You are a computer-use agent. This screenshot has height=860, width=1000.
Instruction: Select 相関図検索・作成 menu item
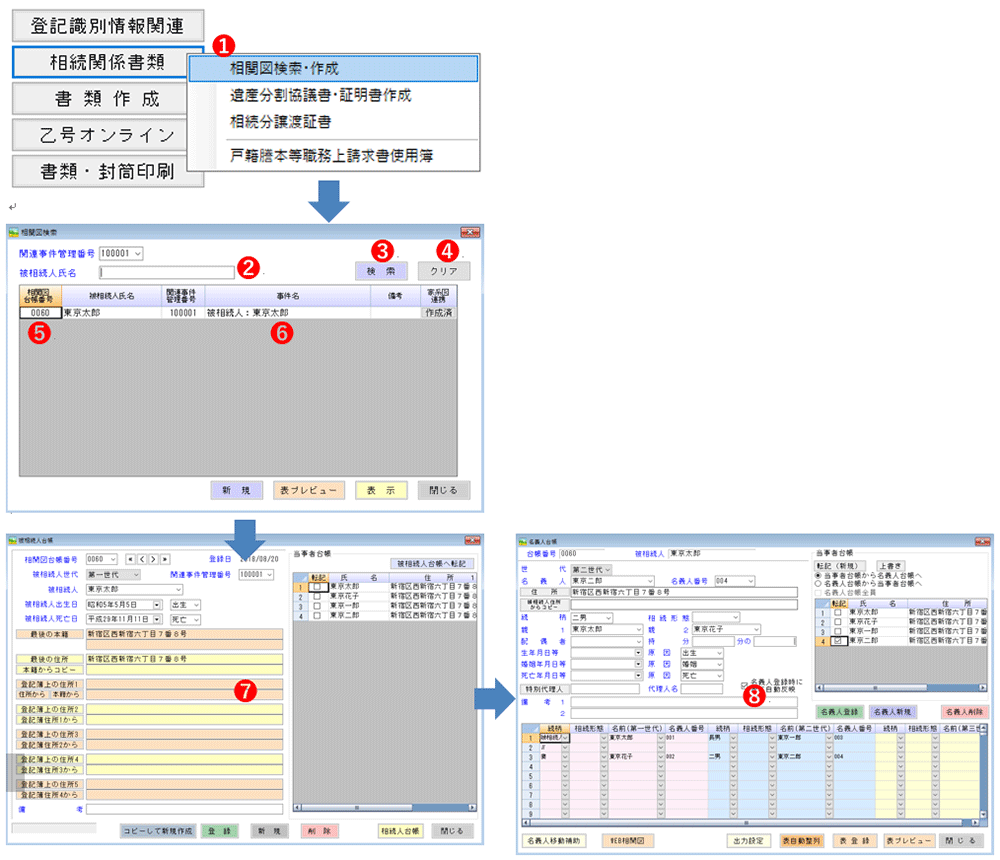tap(333, 69)
